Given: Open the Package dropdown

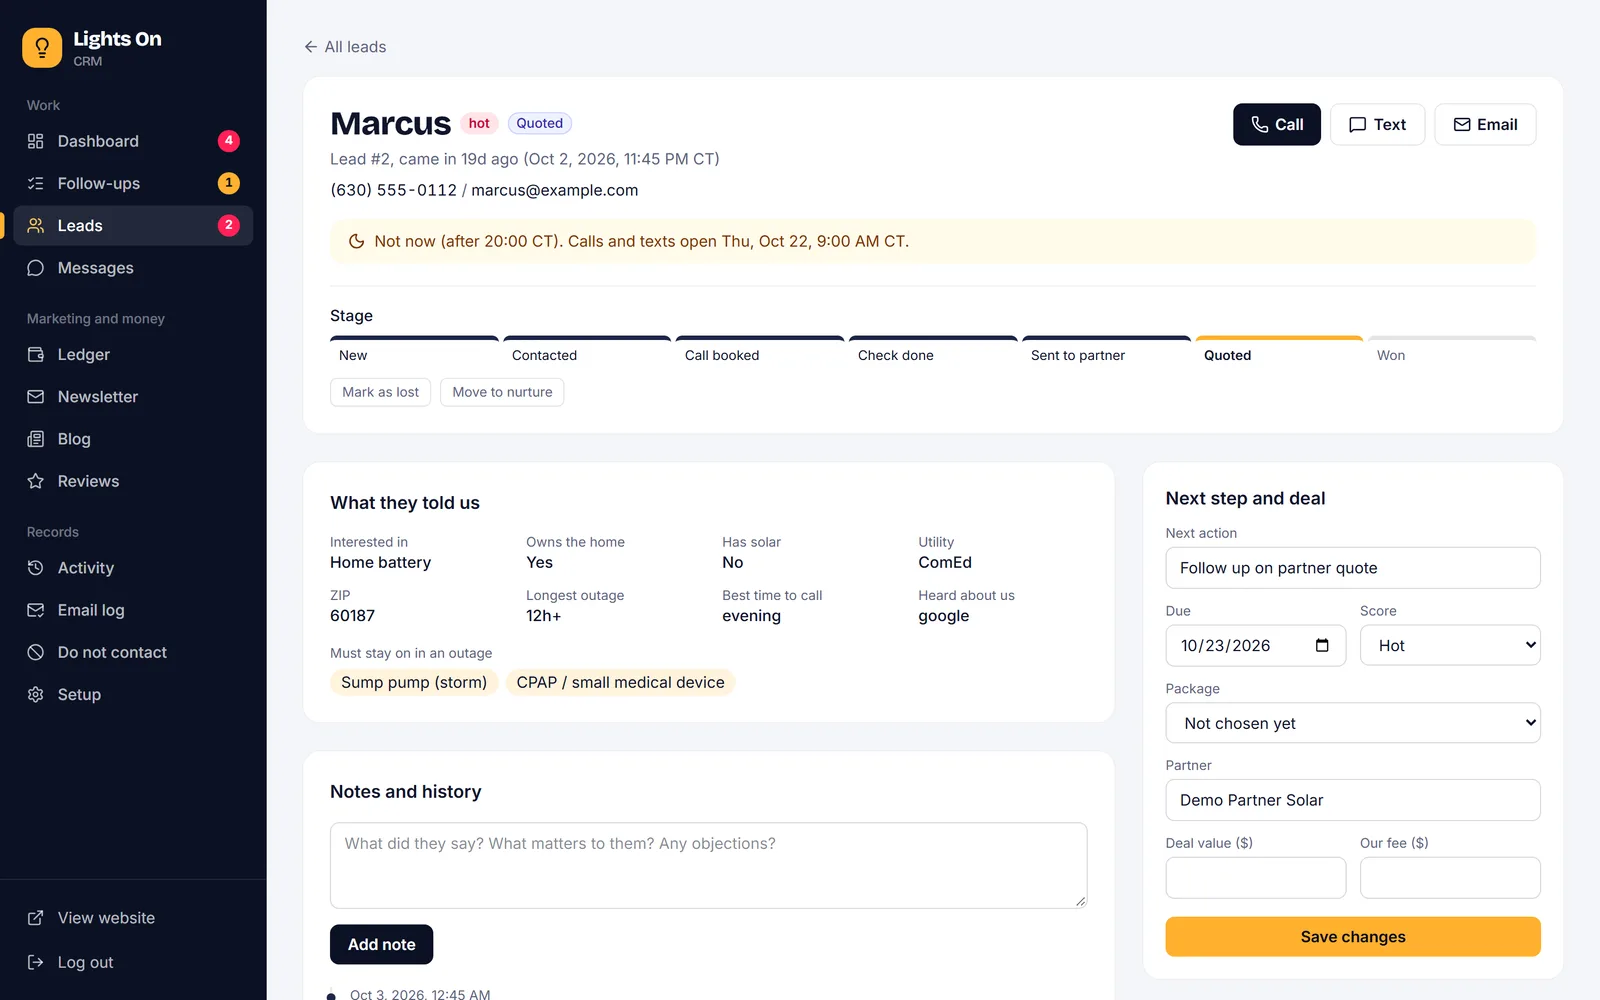Looking at the screenshot, I should [1353, 723].
